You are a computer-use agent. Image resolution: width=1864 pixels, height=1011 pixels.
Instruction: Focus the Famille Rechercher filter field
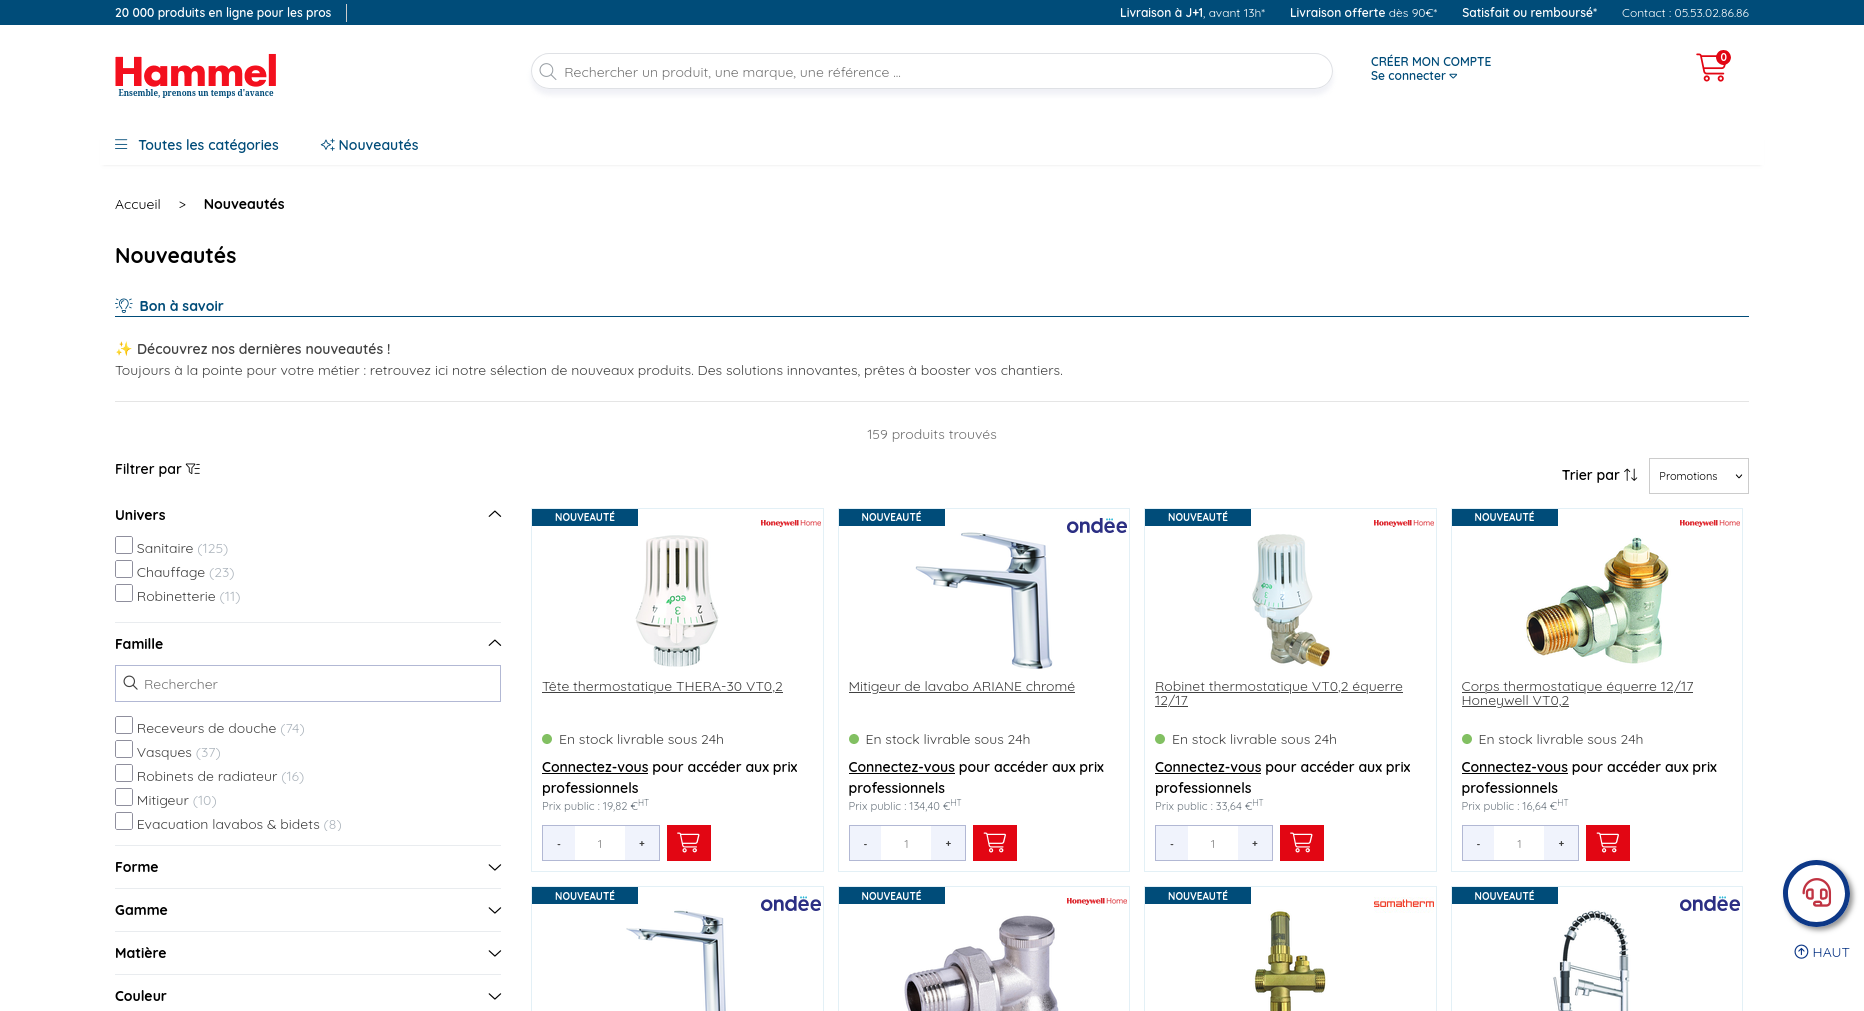coord(308,684)
